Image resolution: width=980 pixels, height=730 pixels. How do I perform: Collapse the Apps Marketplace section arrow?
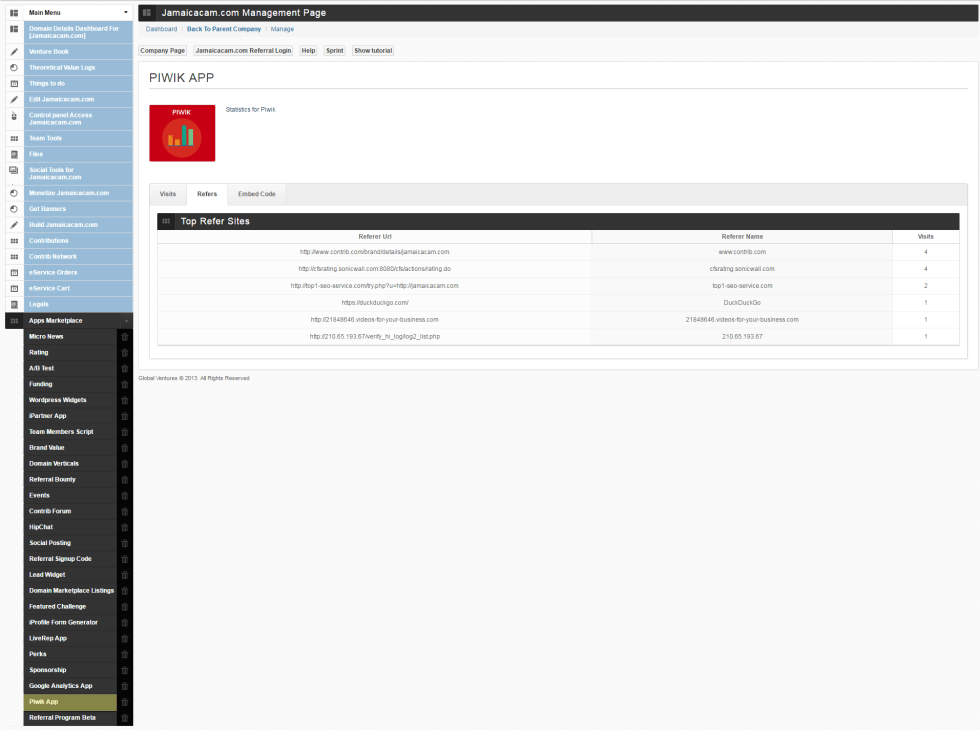[x=126, y=321]
